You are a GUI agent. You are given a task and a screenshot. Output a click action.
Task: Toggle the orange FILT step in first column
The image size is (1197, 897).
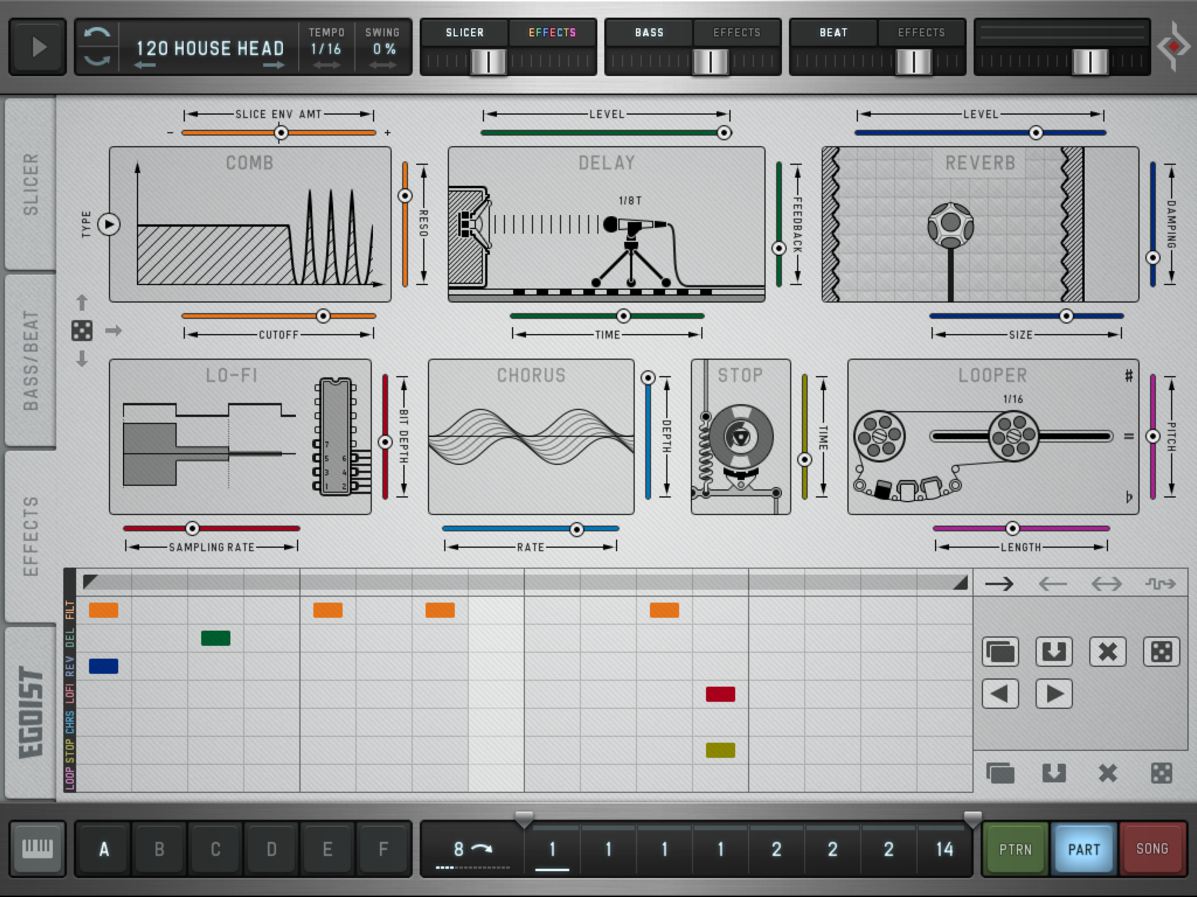click(103, 610)
